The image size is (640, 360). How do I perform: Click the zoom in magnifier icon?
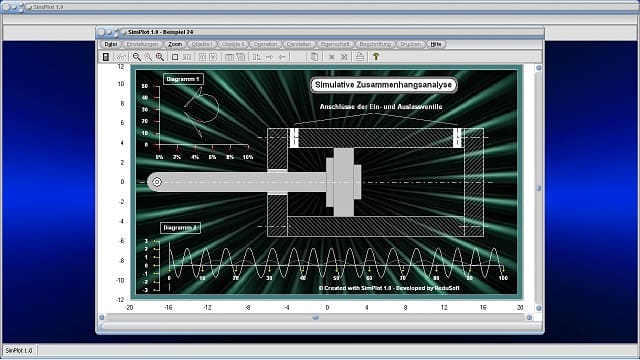(160, 57)
